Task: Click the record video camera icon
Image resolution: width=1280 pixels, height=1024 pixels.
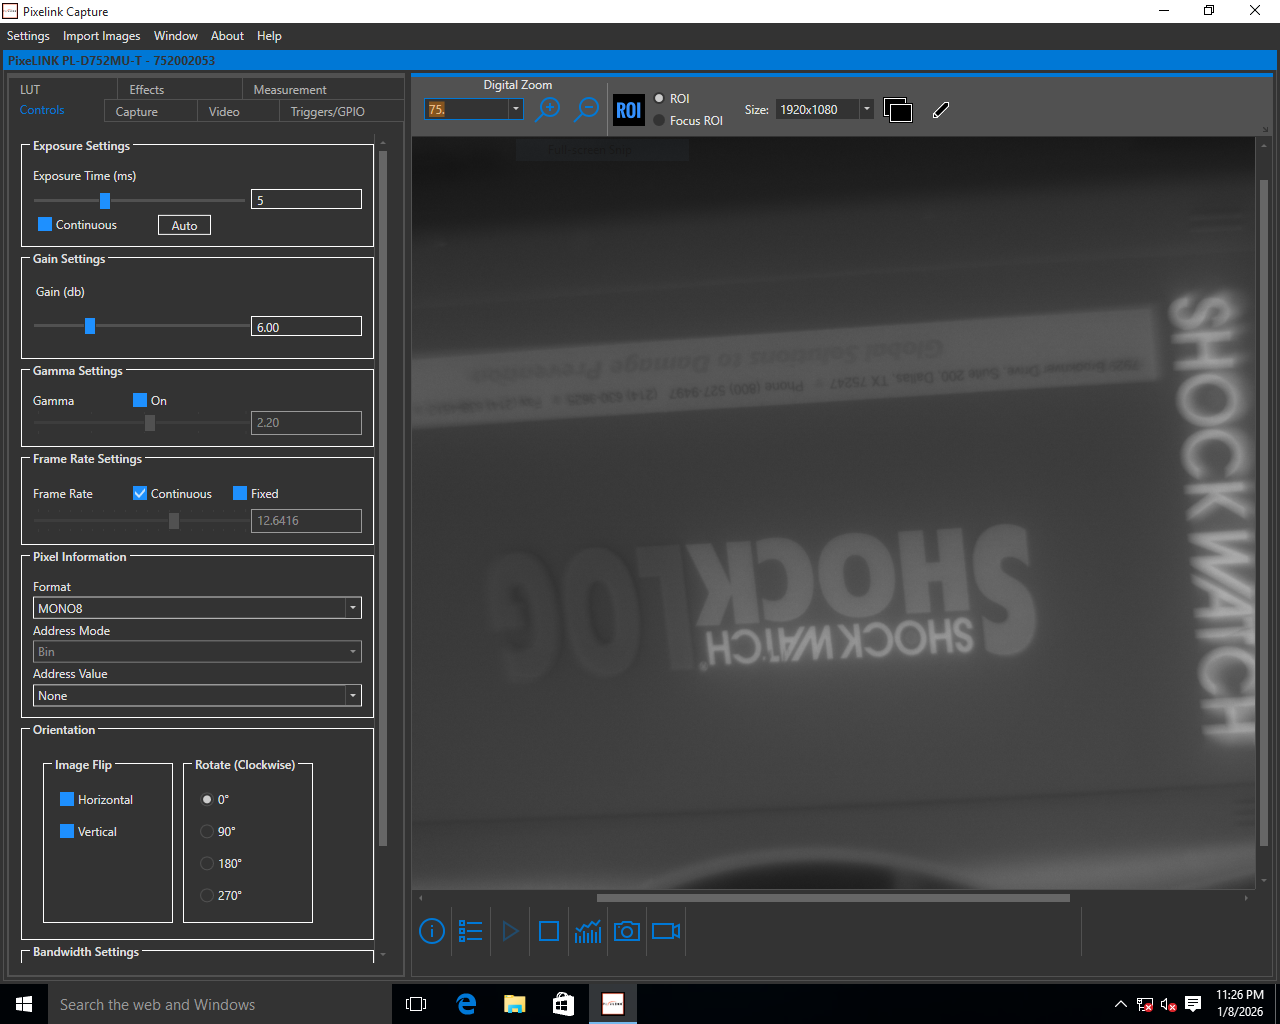Action: (666, 931)
